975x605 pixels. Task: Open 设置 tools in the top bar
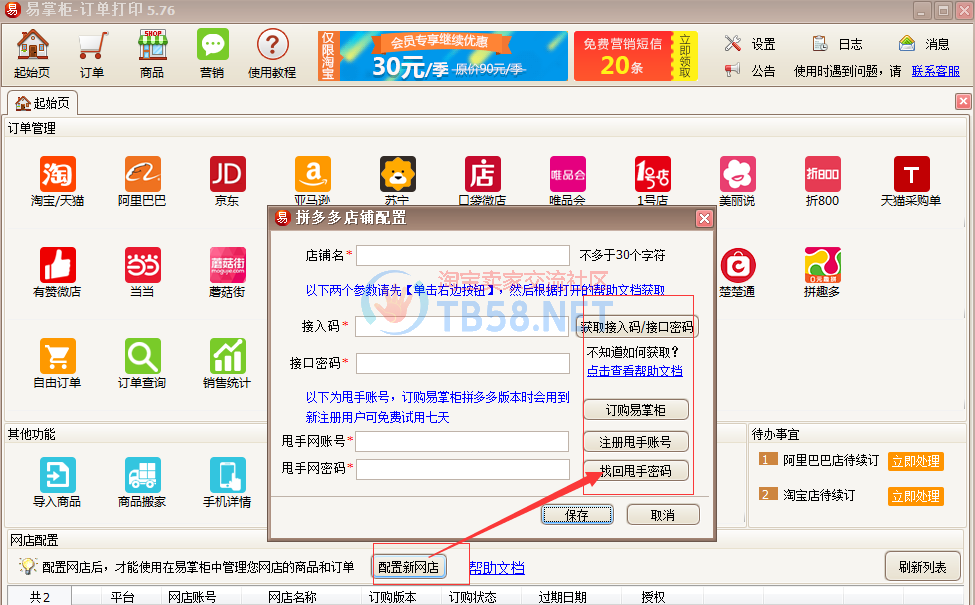point(750,44)
